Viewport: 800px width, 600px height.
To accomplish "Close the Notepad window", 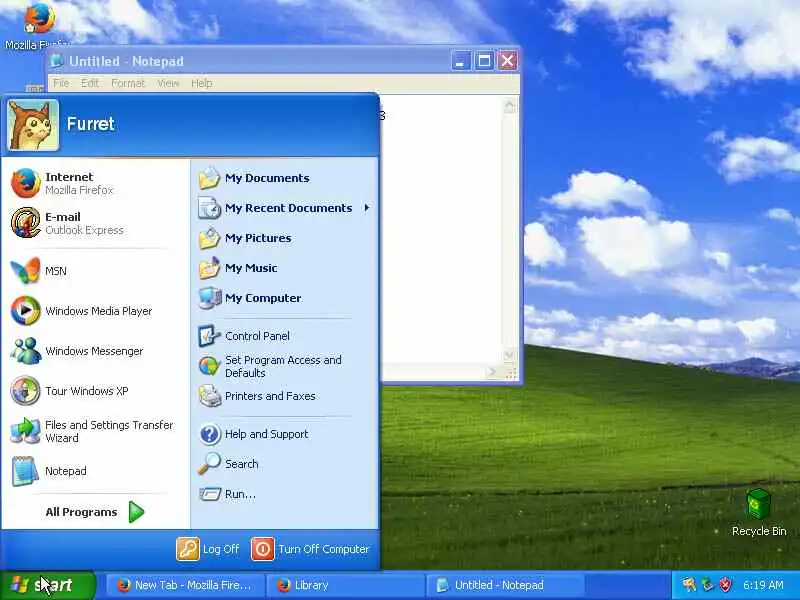I will [507, 61].
